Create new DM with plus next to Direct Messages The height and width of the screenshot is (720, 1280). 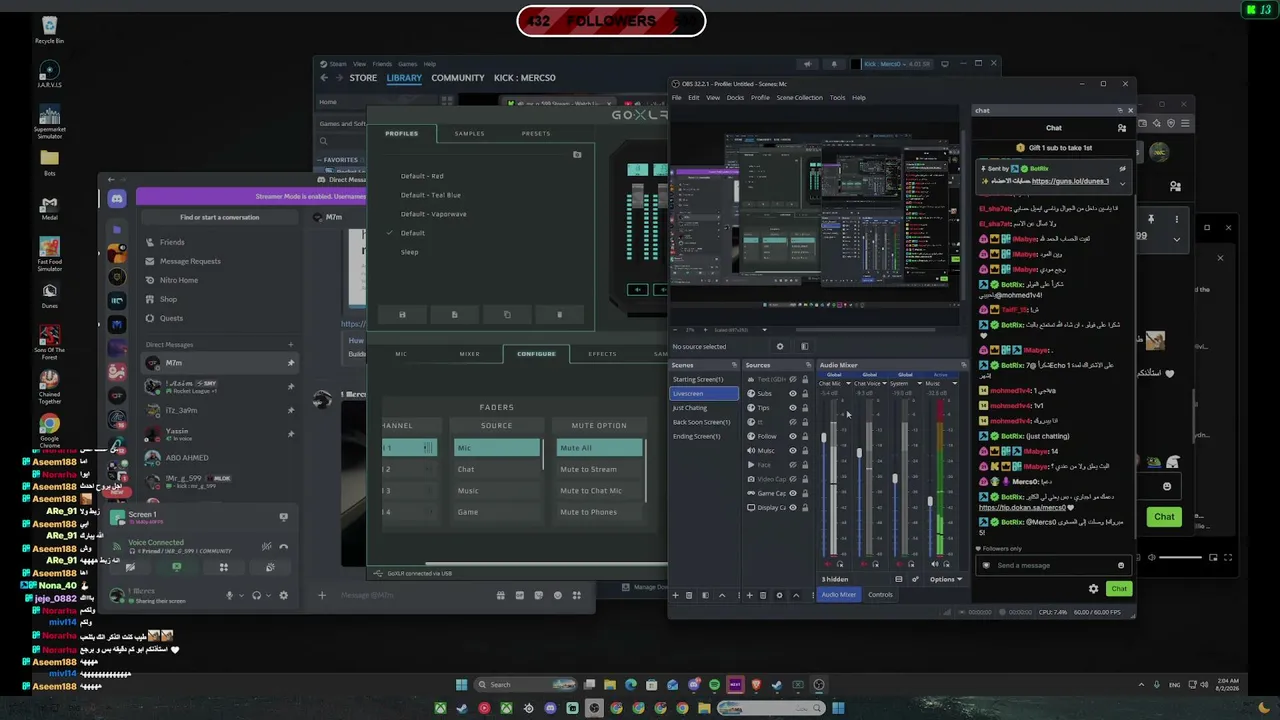pyautogui.click(x=291, y=345)
